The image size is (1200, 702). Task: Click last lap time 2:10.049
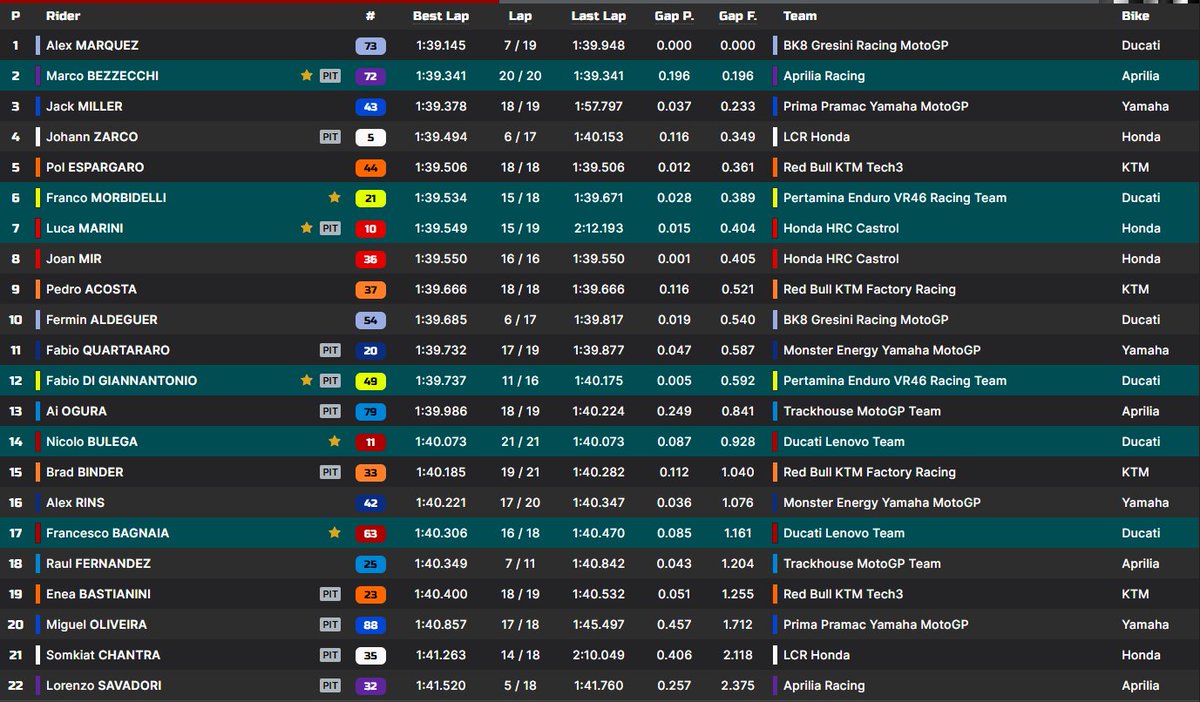point(598,655)
